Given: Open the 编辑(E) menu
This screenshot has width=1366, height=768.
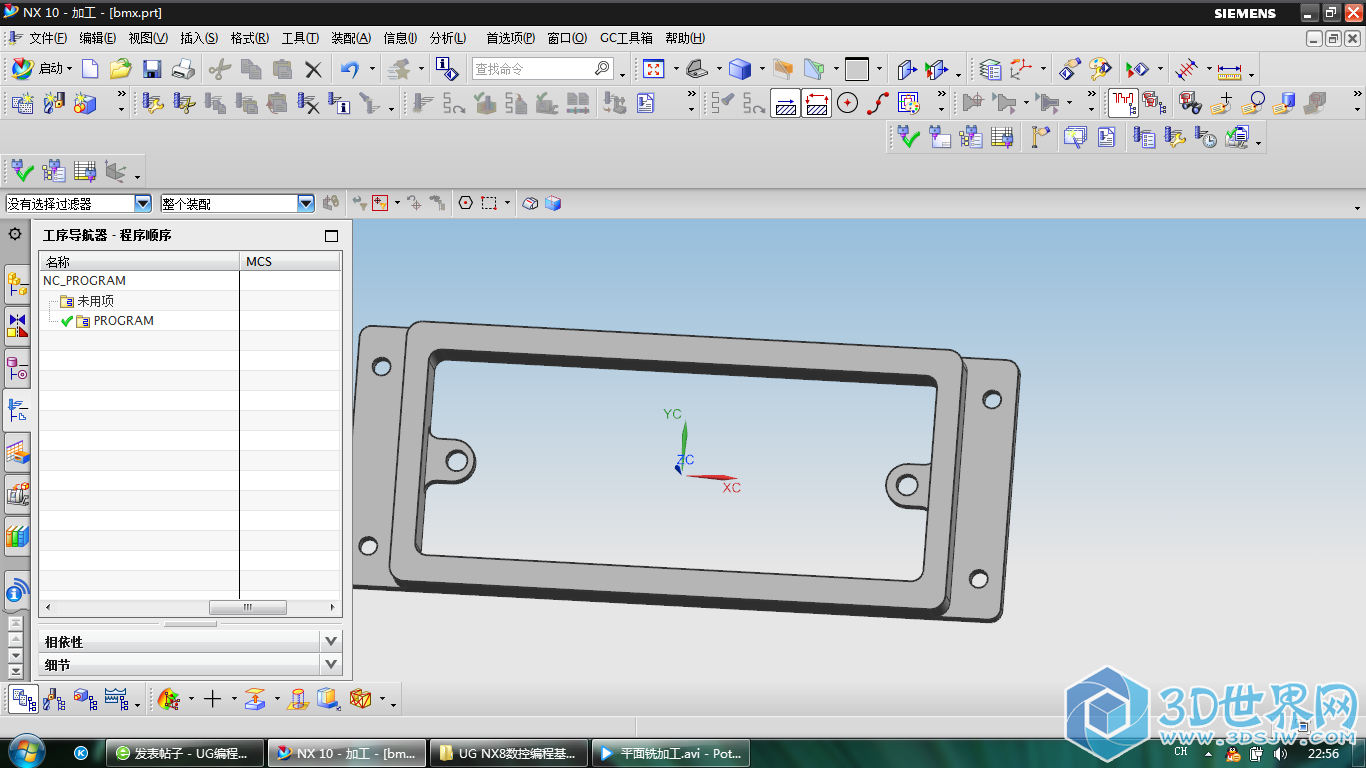Looking at the screenshot, I should pos(97,38).
